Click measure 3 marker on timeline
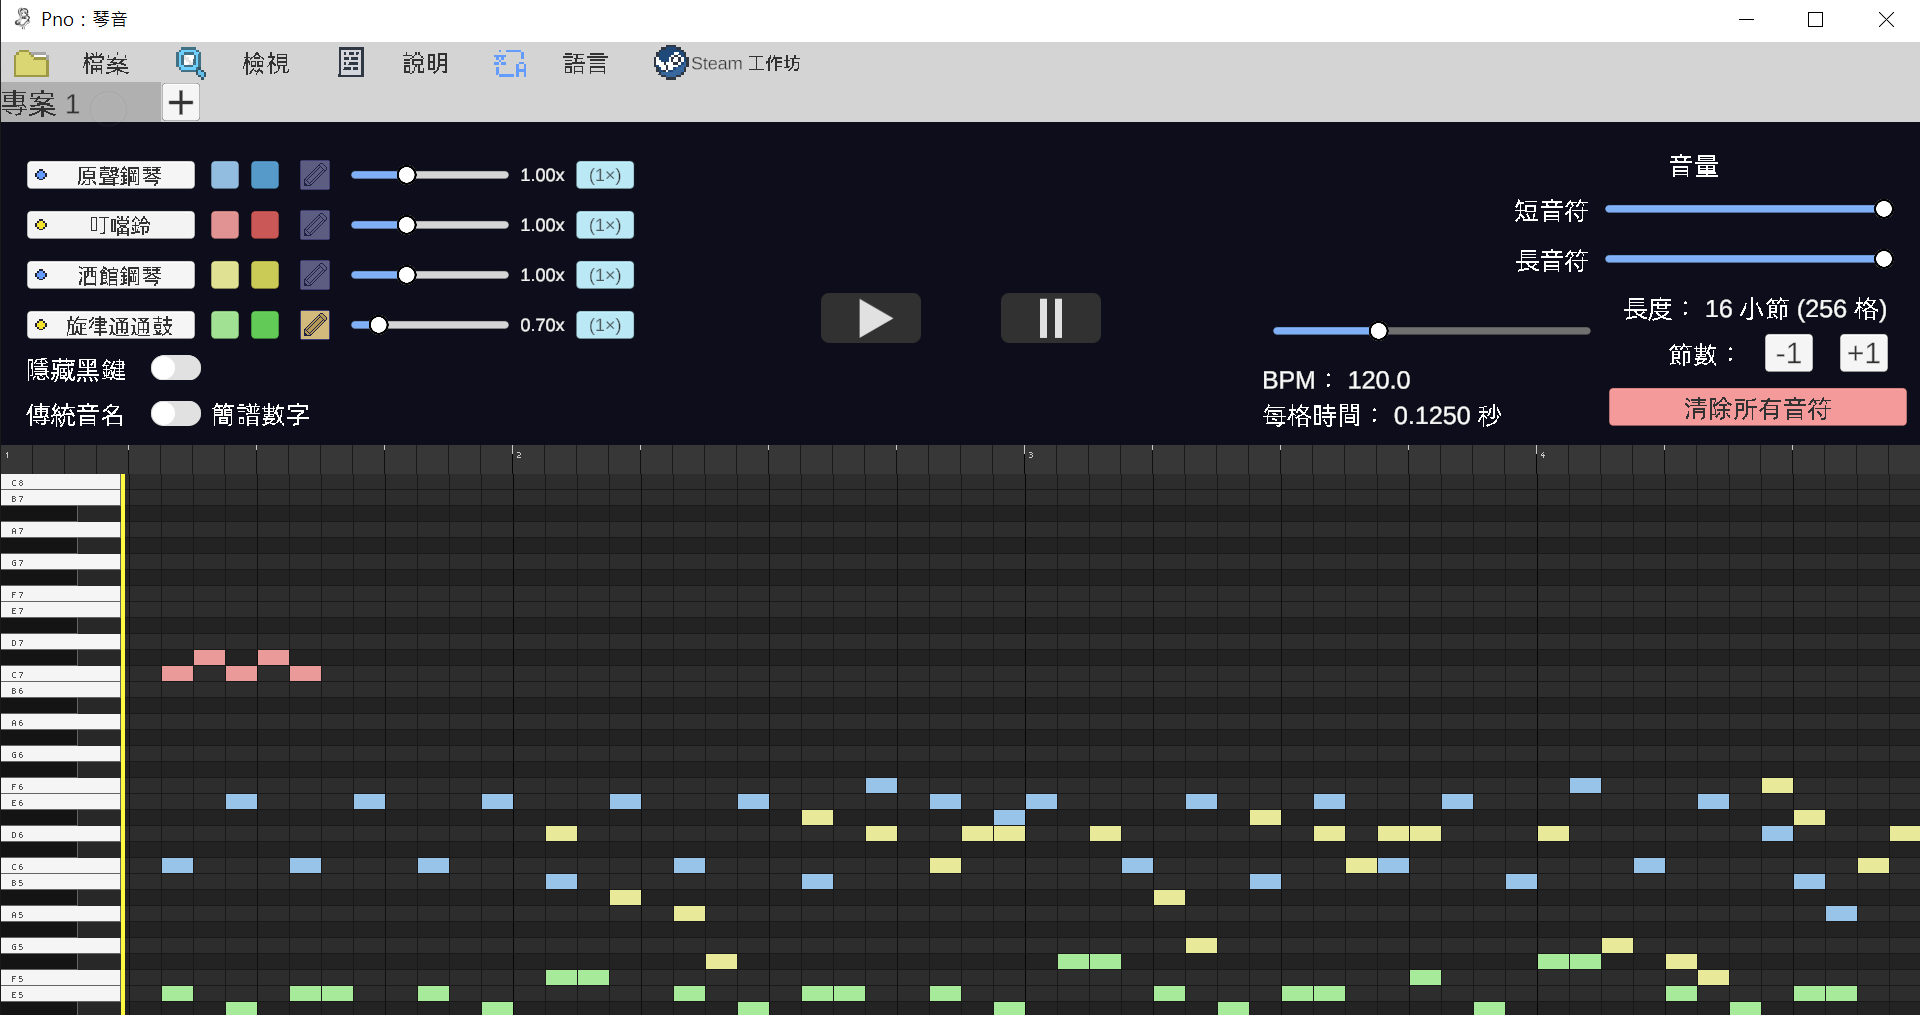 [1030, 455]
